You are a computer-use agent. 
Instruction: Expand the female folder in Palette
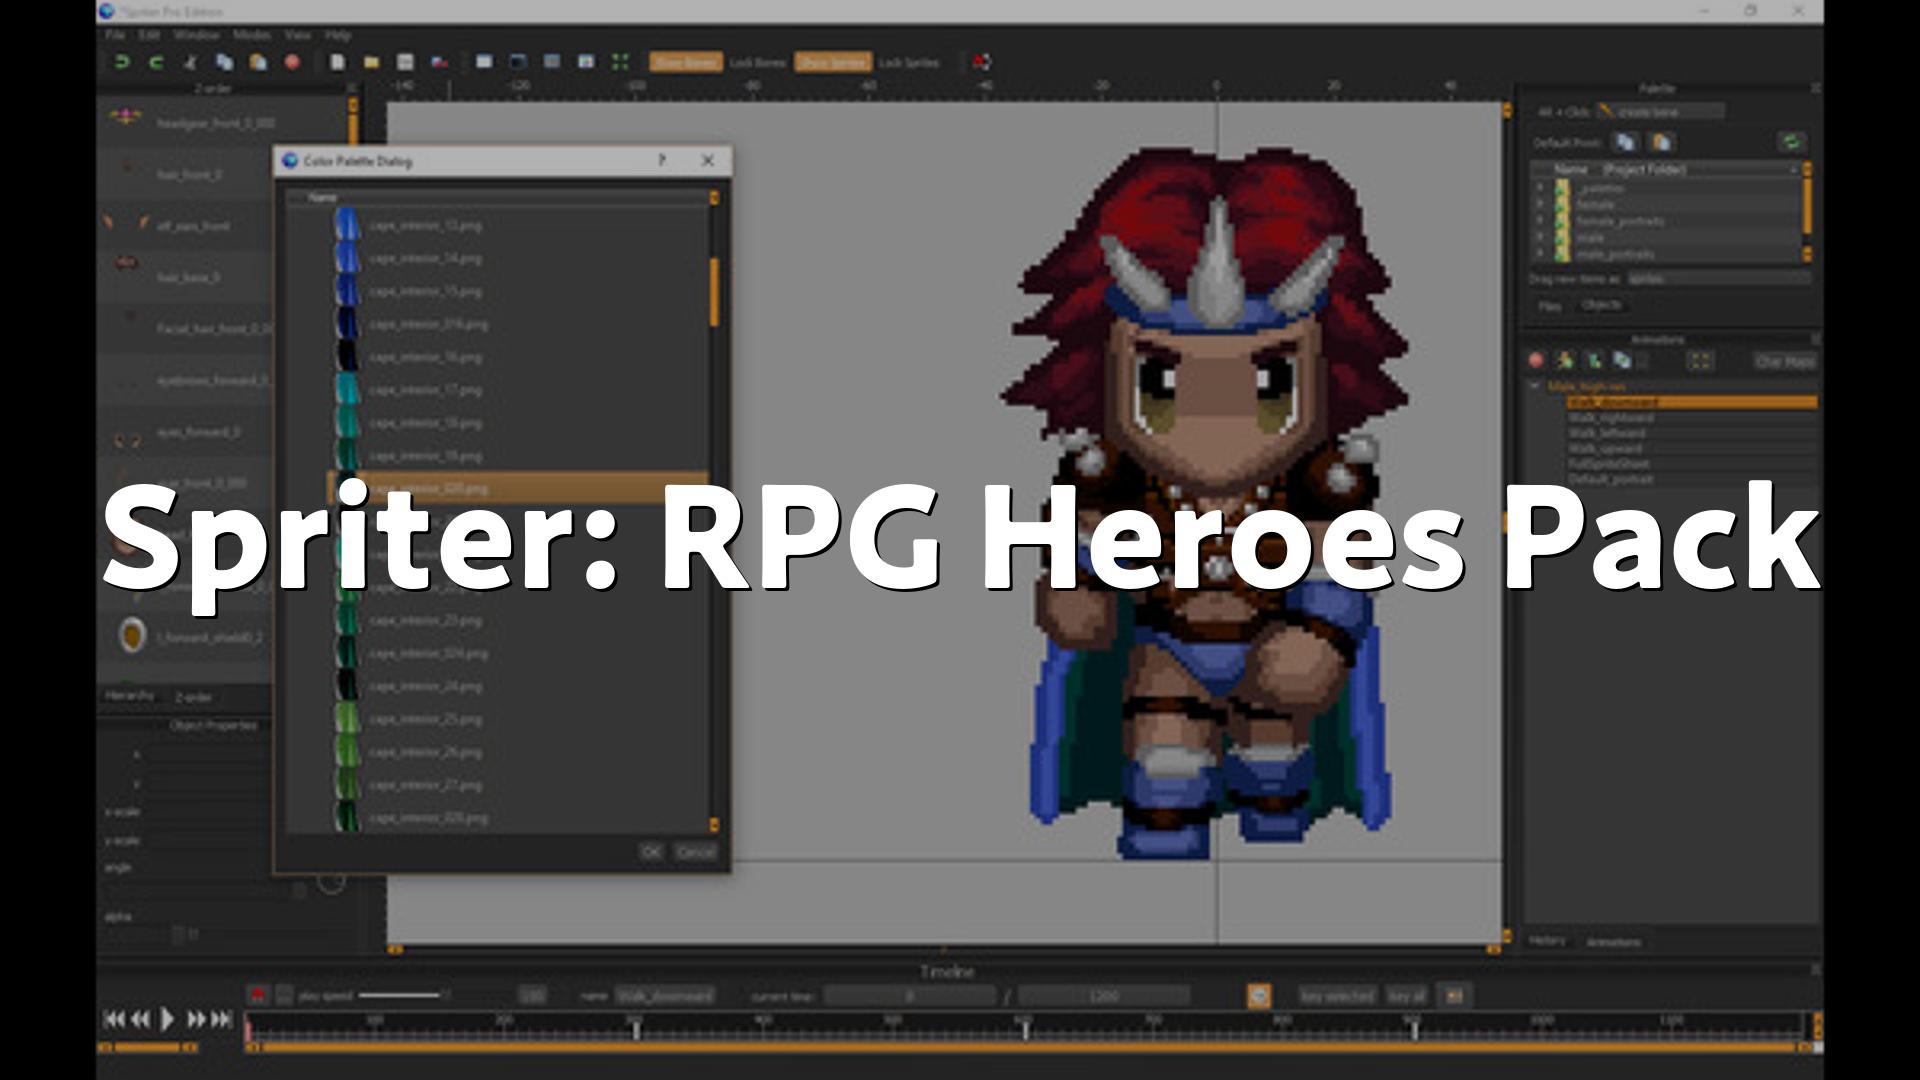[x=1541, y=205]
